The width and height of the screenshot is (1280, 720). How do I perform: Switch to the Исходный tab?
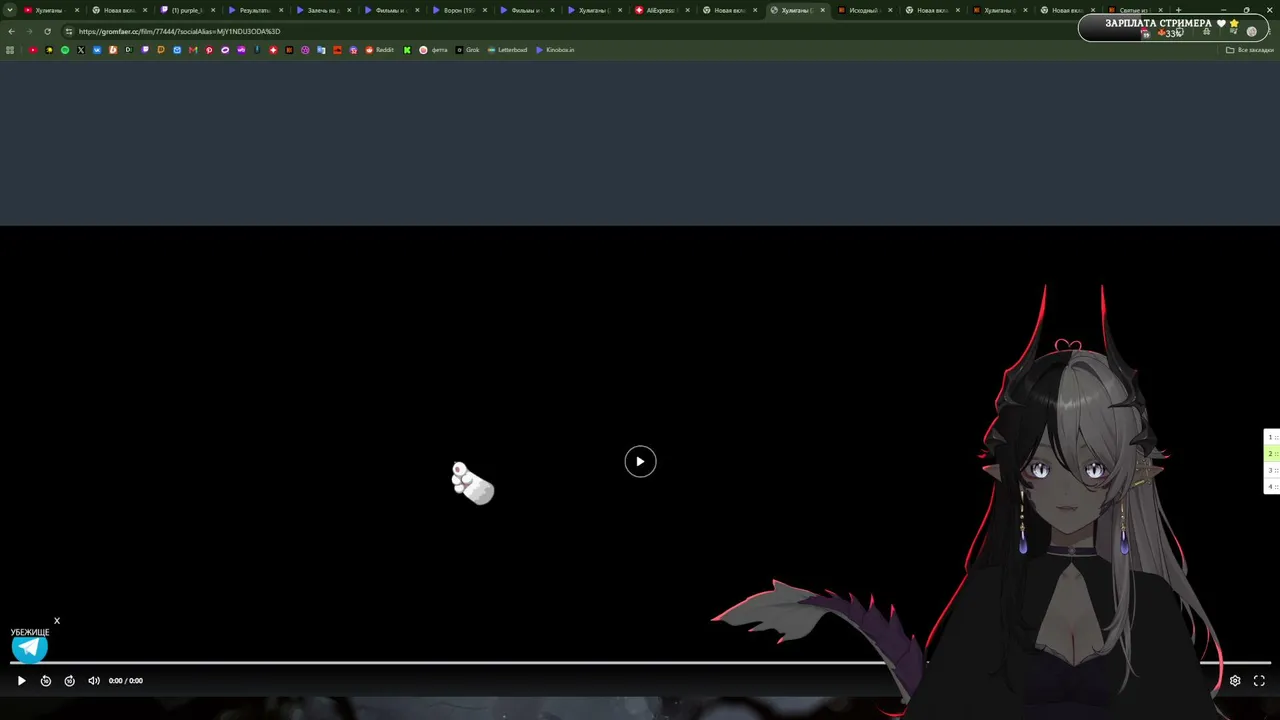tap(864, 10)
